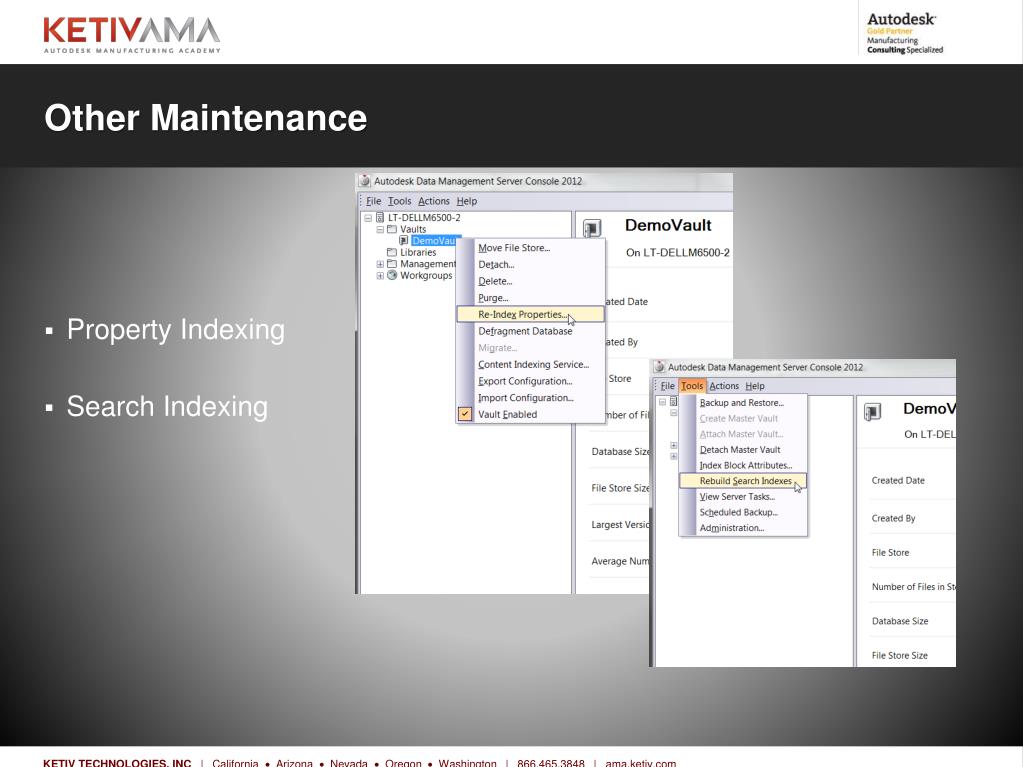Click the DemoVault header icon in first console
The width and height of the screenshot is (1023, 767).
point(592,228)
